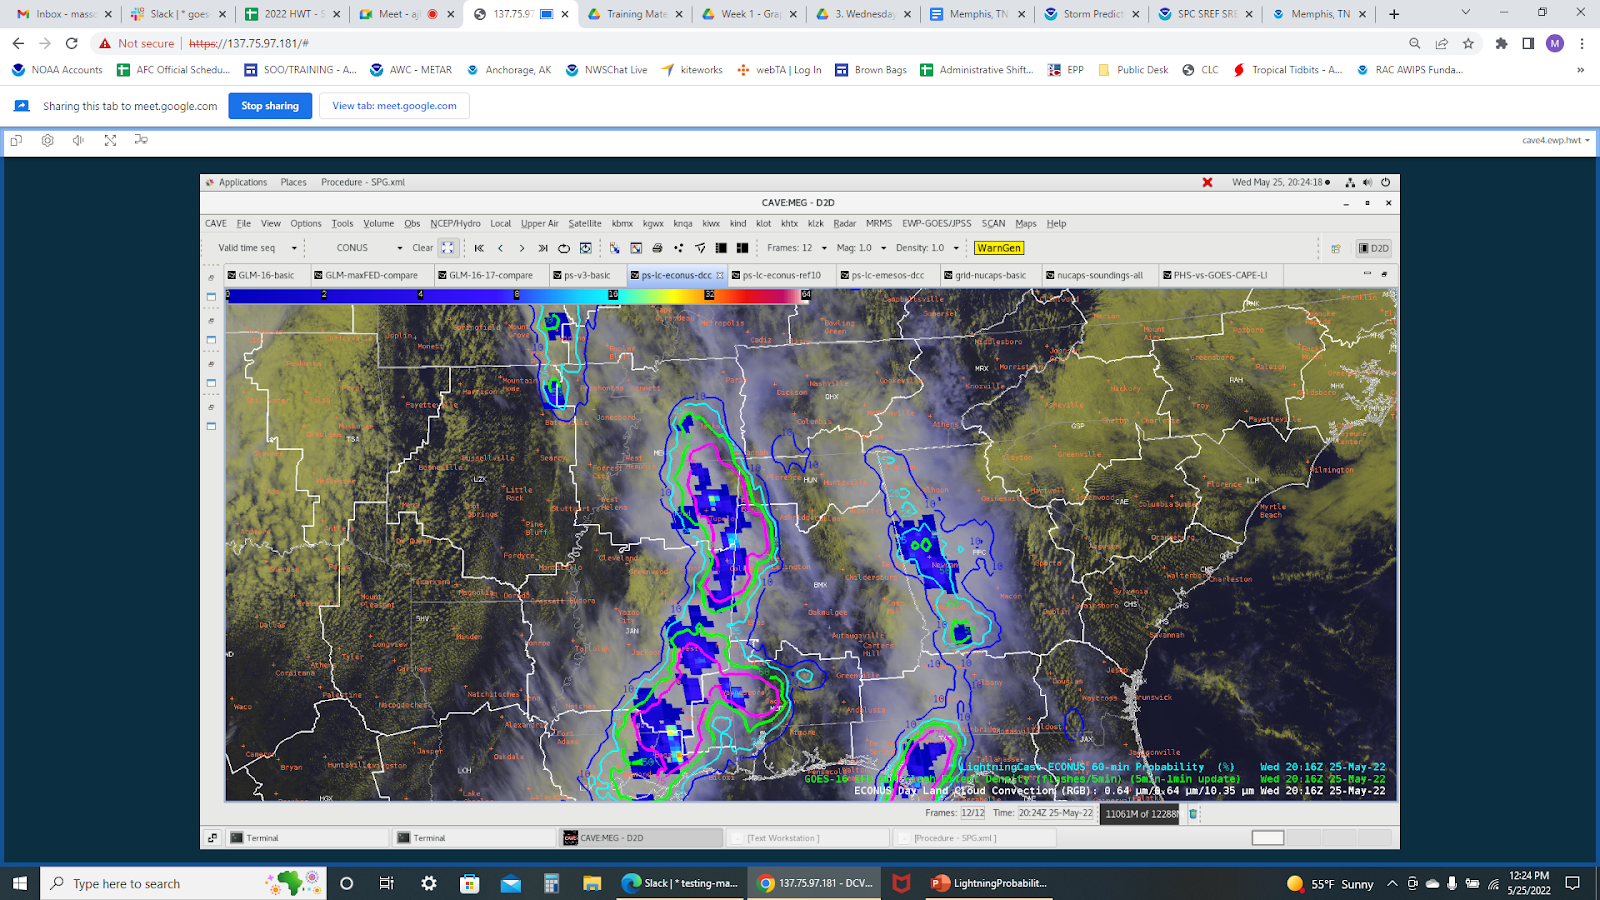The image size is (1600, 900).
Task: Open Chrome extensions puzzle icon
Action: tap(1501, 43)
